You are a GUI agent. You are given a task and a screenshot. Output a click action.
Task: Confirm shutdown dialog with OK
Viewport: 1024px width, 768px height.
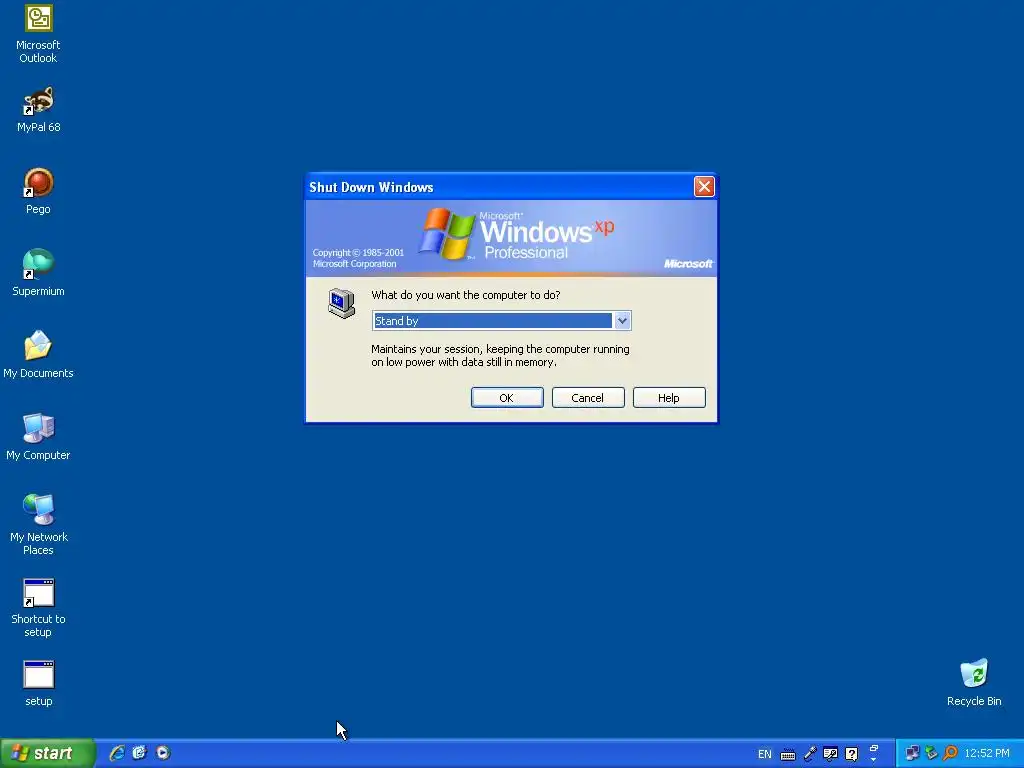click(507, 398)
